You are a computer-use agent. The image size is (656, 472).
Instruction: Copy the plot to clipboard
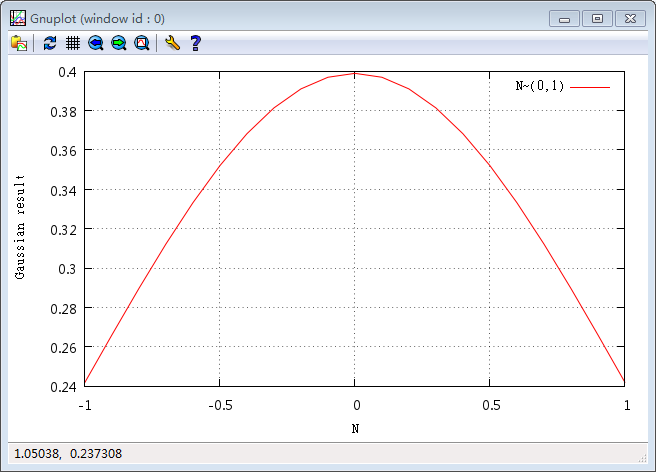click(19, 43)
